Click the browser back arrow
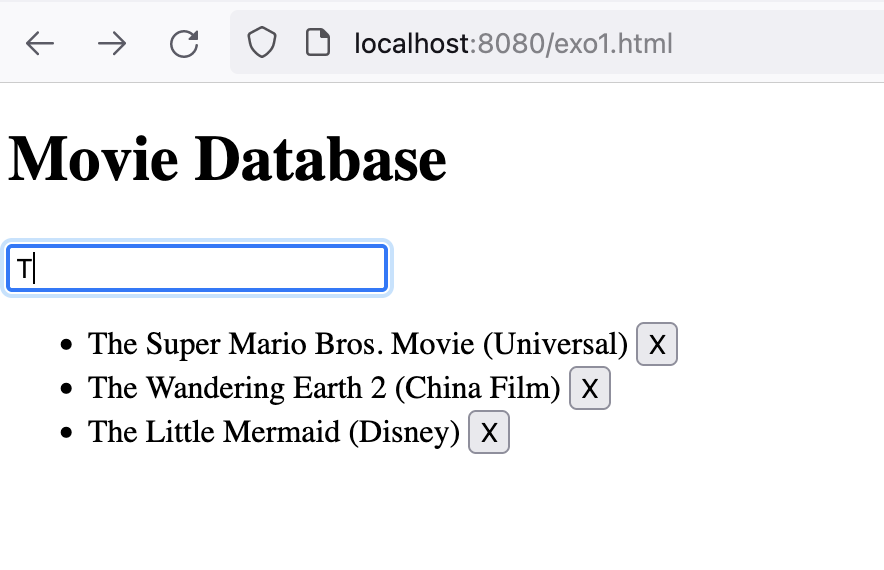Viewport: 884px width, 570px height. coord(40,44)
